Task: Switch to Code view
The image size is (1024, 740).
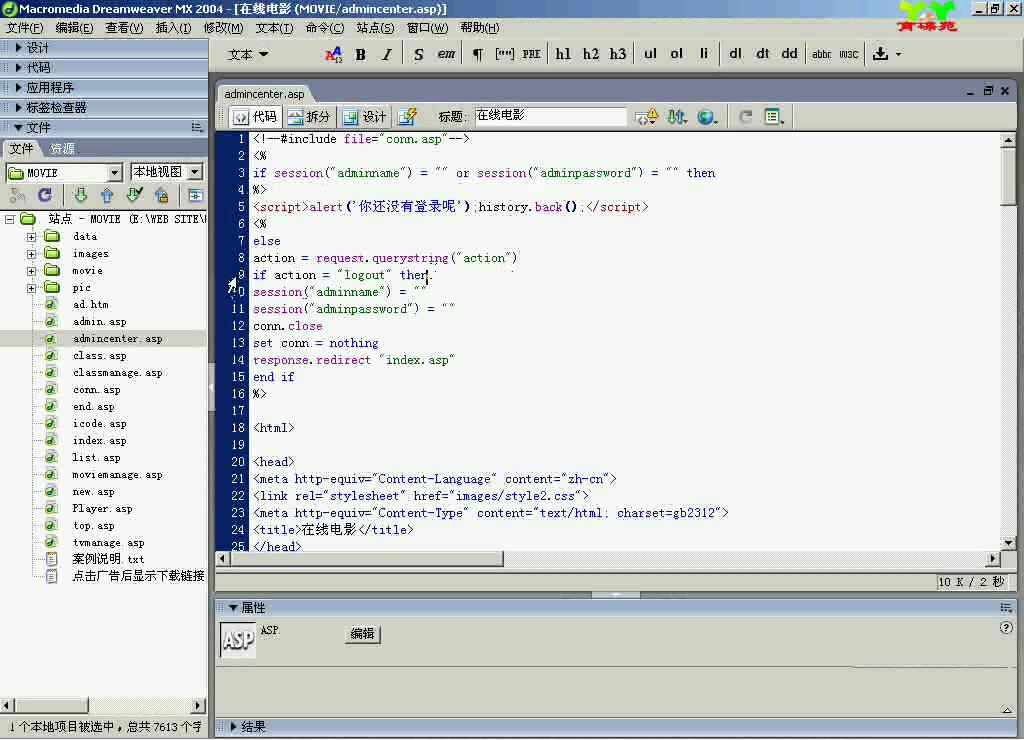Action: click(255, 117)
